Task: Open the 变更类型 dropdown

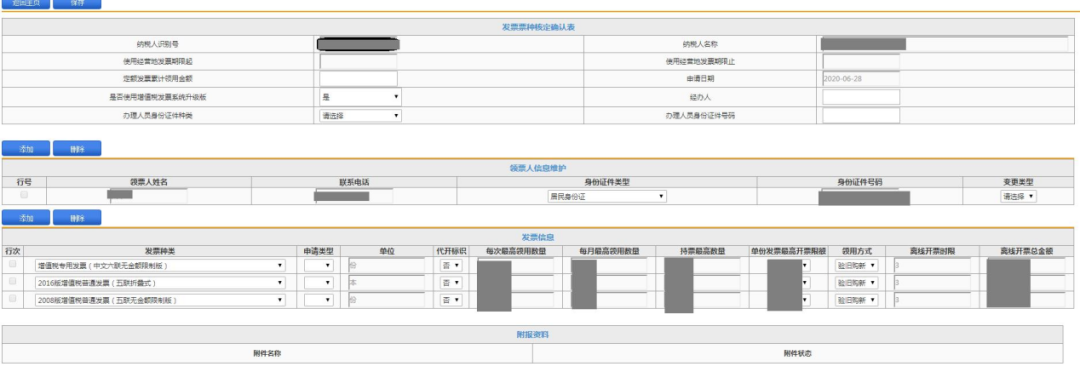Action: (1018, 196)
